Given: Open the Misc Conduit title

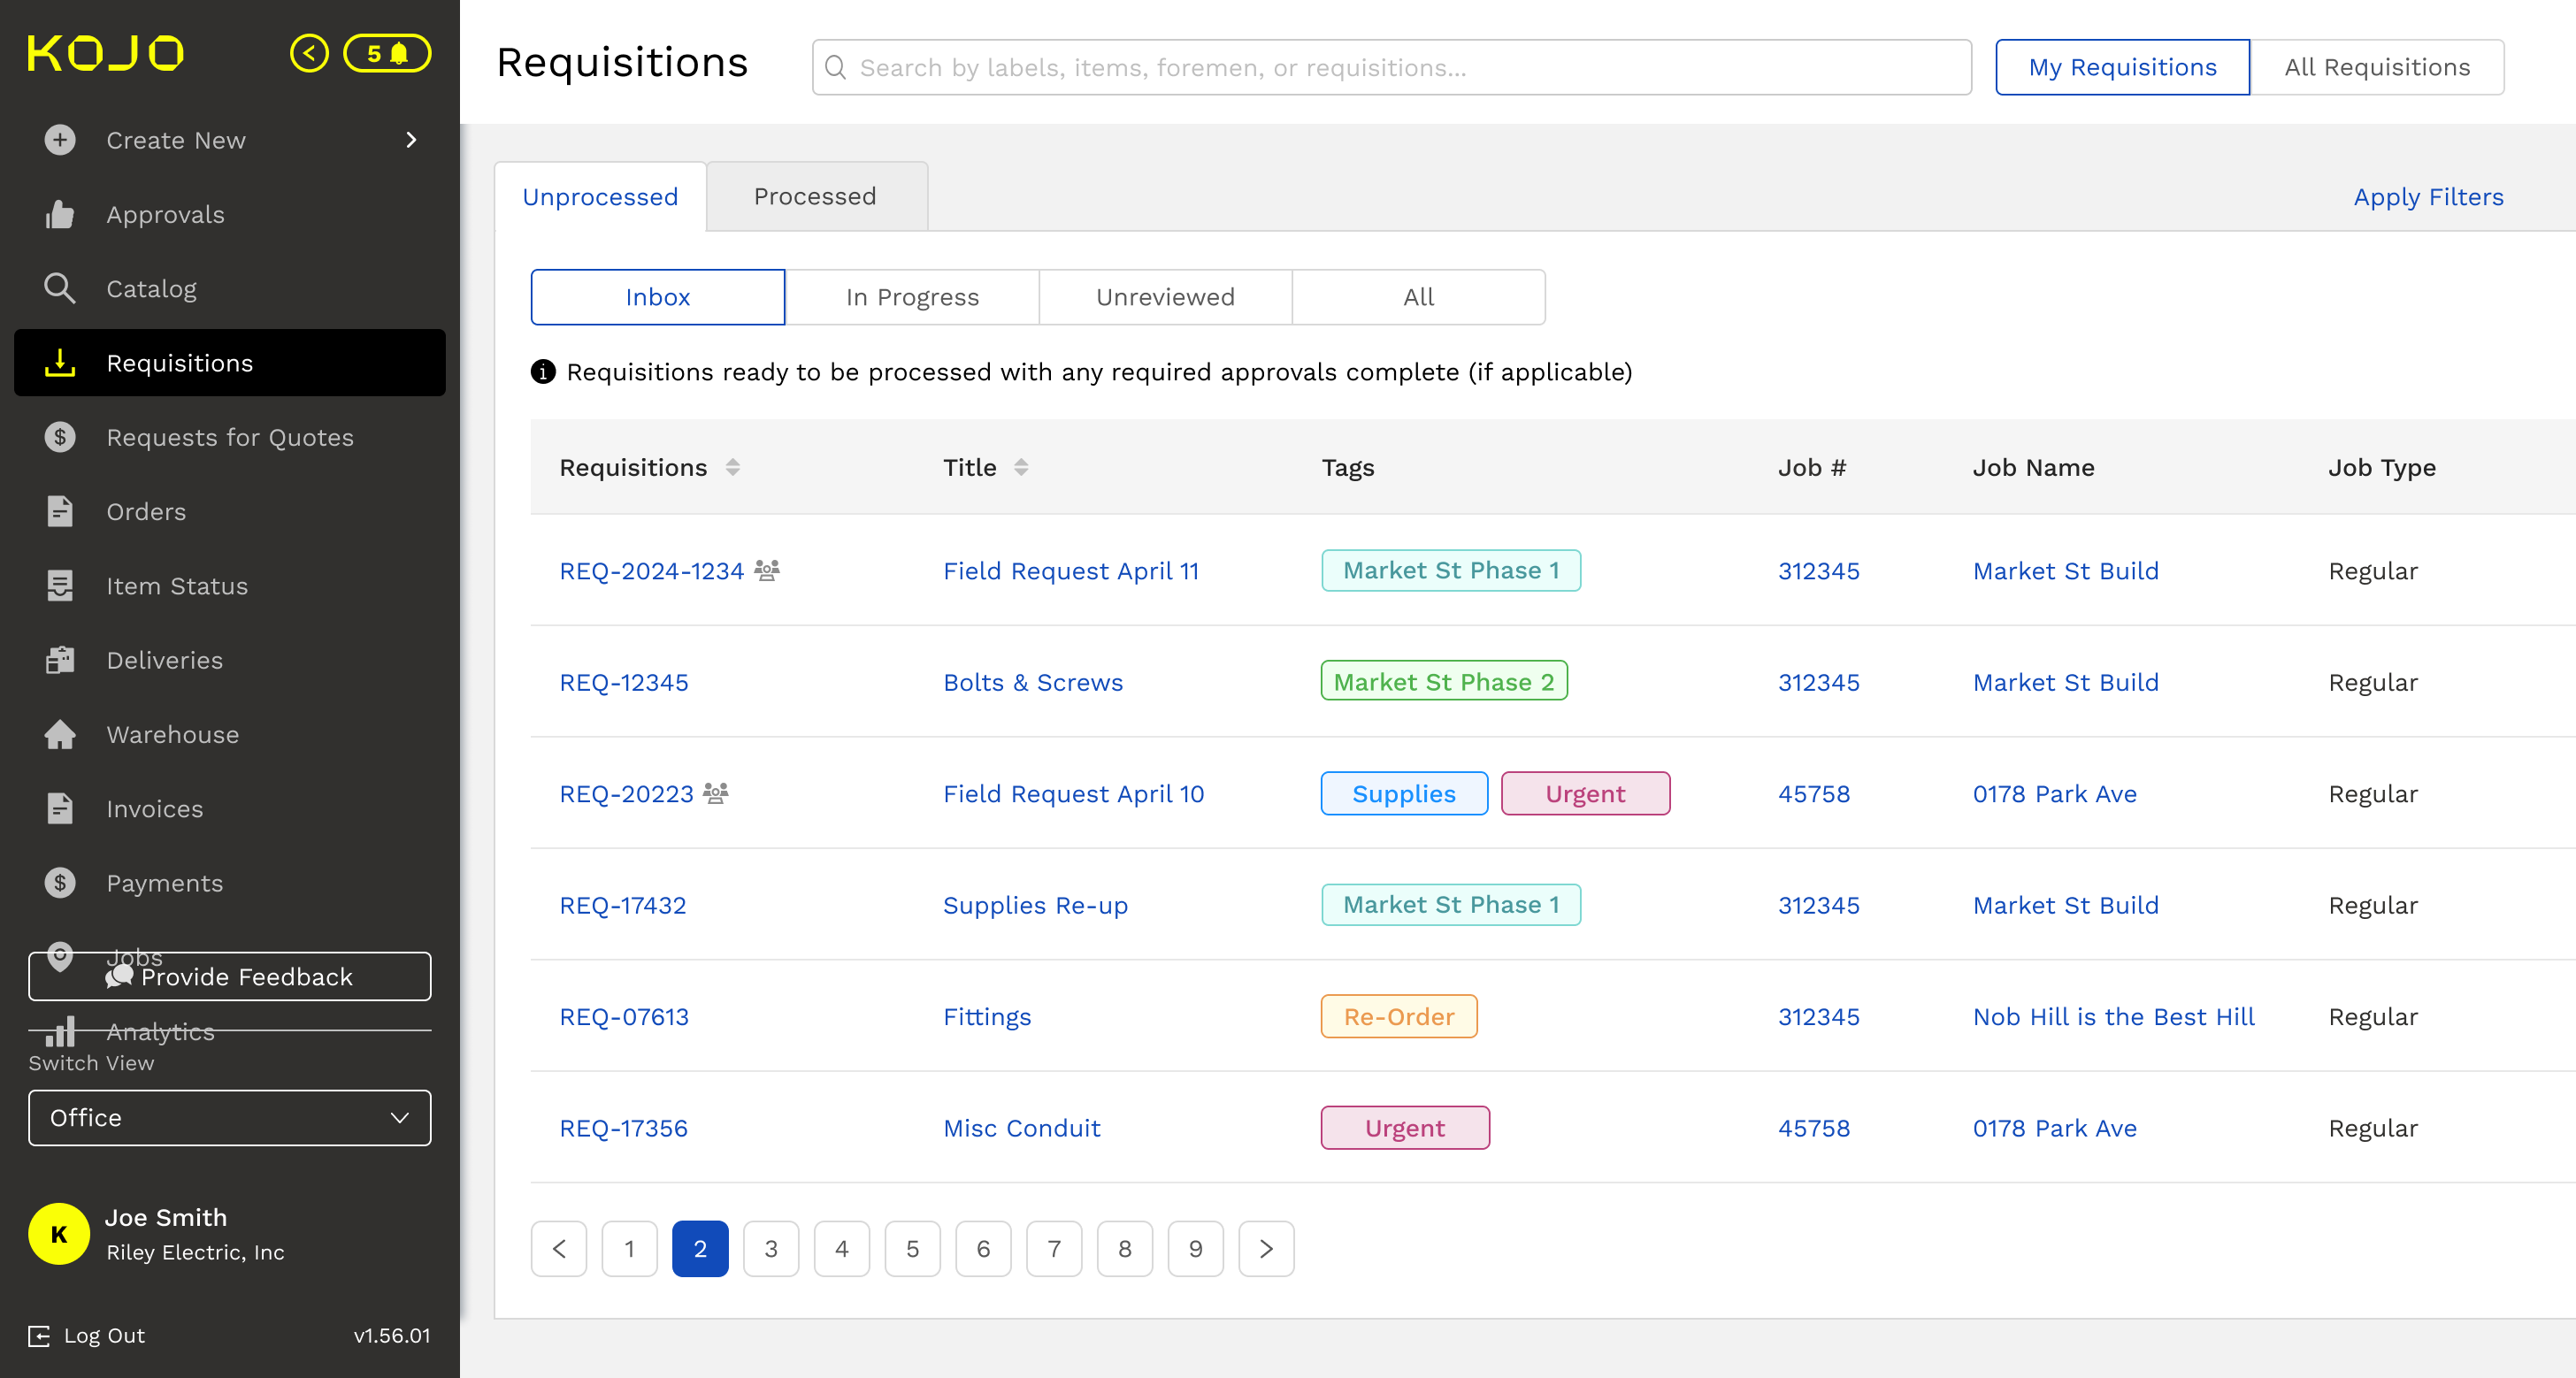Looking at the screenshot, I should (x=1022, y=1128).
